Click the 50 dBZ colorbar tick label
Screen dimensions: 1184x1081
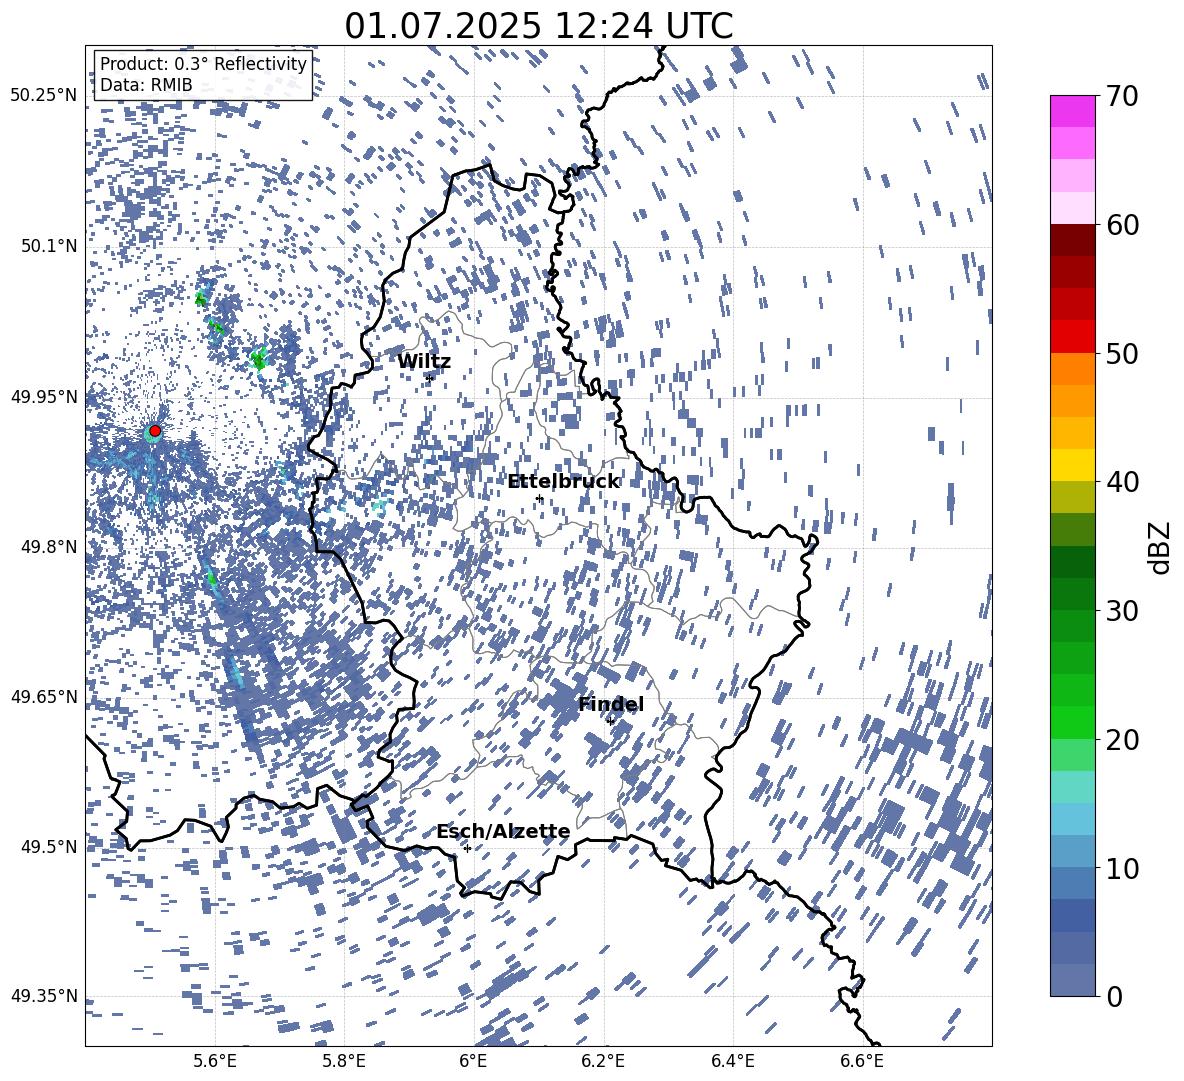point(1121,353)
